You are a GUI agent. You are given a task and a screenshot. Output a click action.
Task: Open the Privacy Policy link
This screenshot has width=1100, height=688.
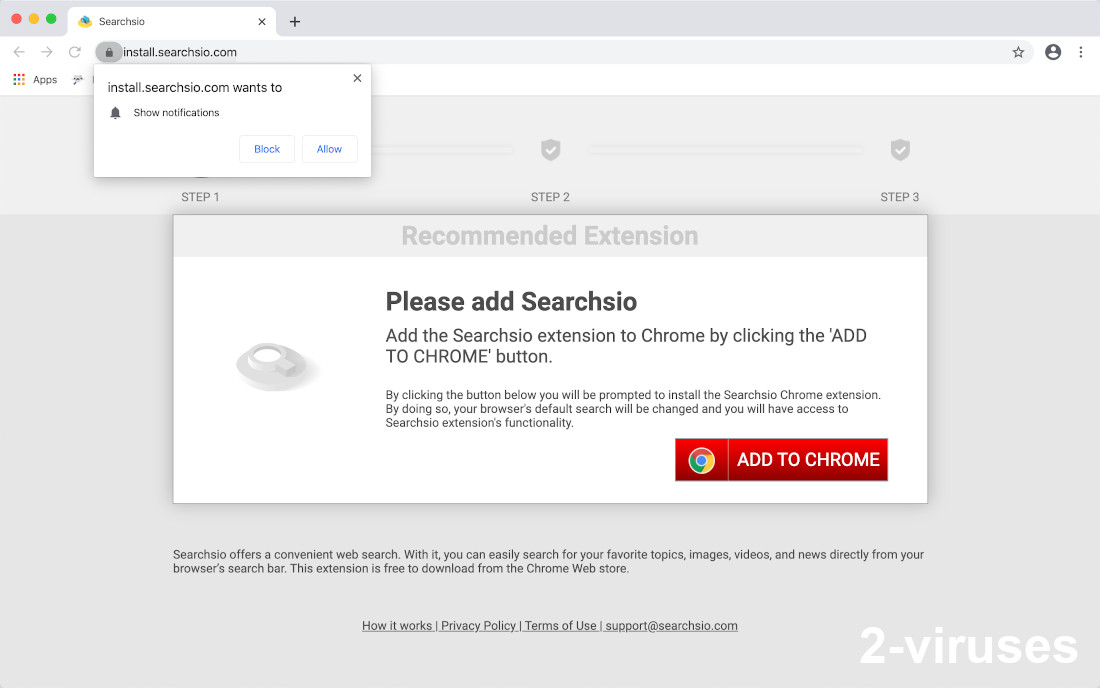point(478,625)
